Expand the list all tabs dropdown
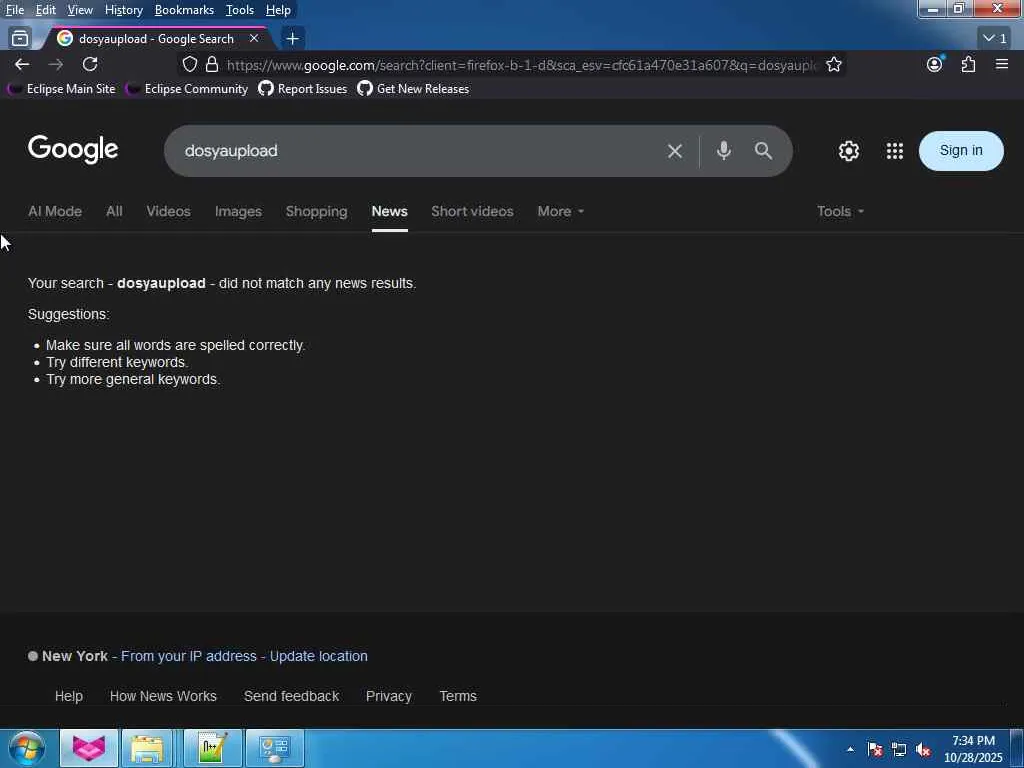 [x=995, y=38]
